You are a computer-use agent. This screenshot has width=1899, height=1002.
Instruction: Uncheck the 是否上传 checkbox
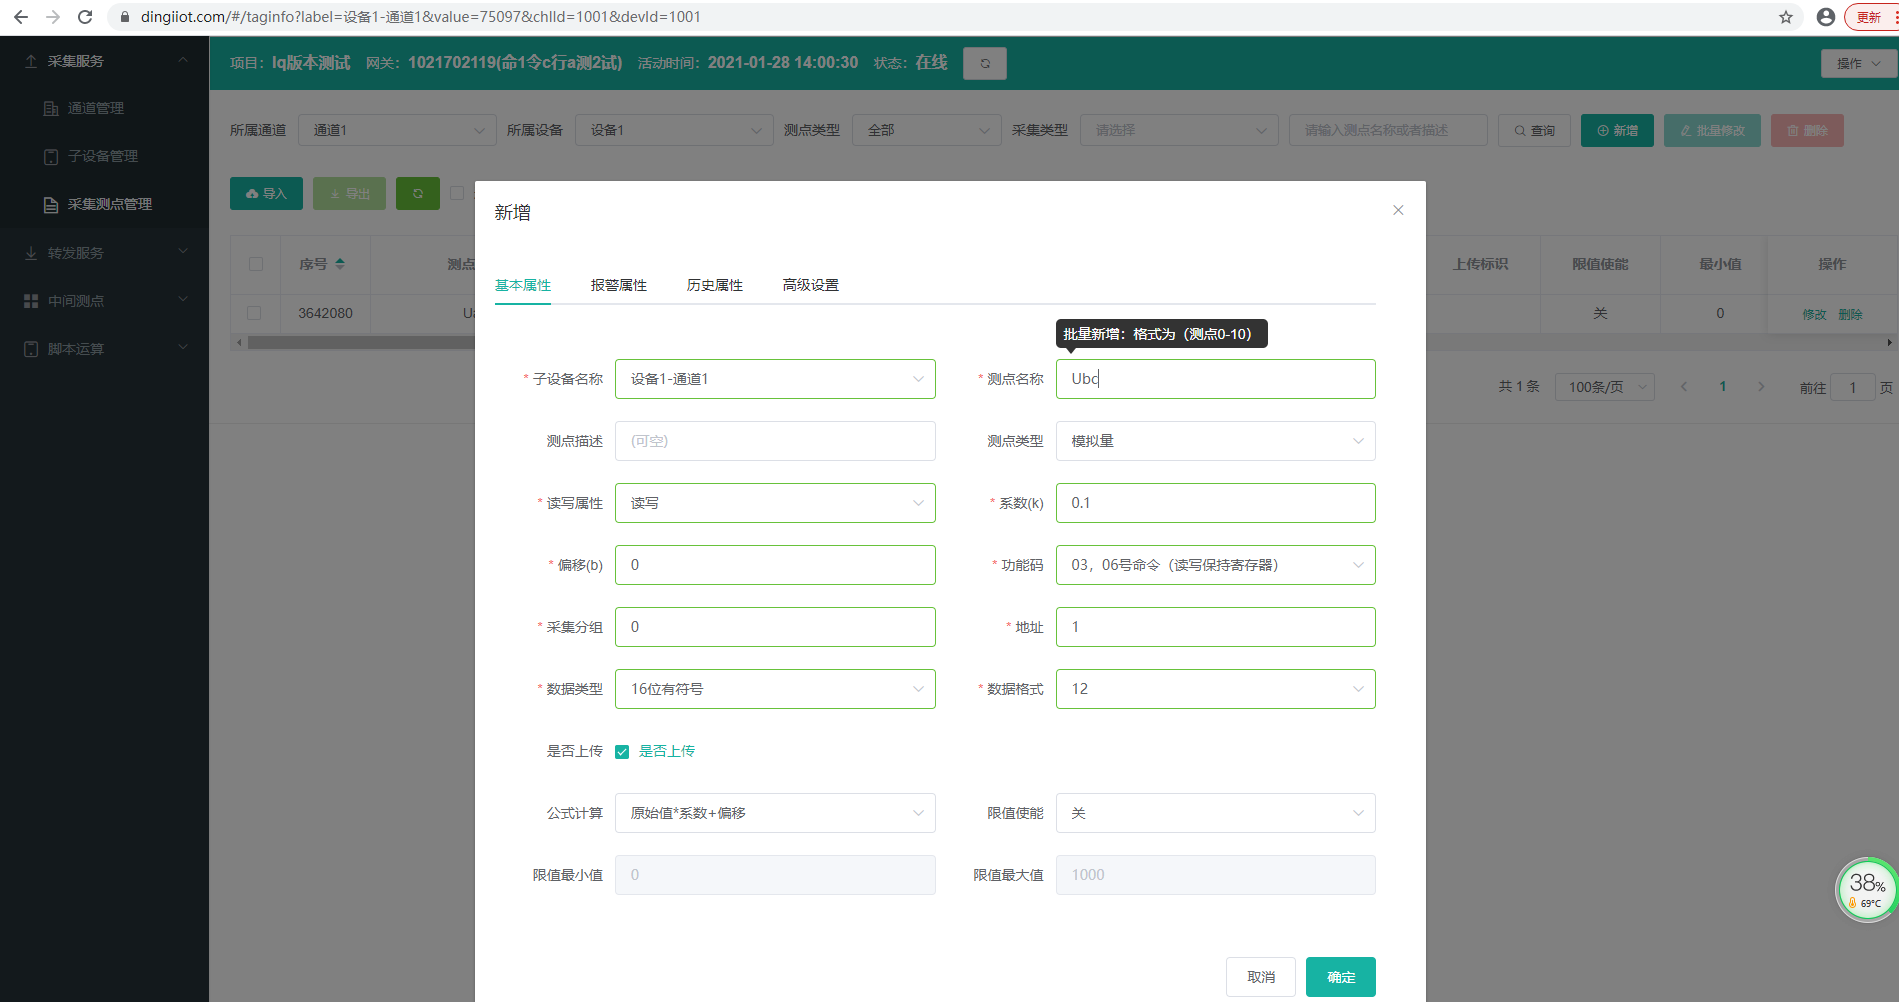622,752
